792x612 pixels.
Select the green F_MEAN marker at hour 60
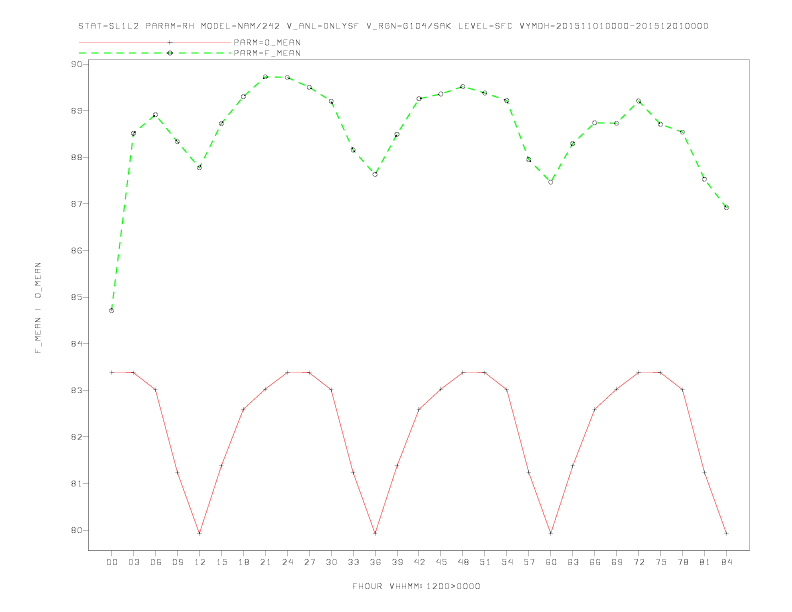click(551, 182)
